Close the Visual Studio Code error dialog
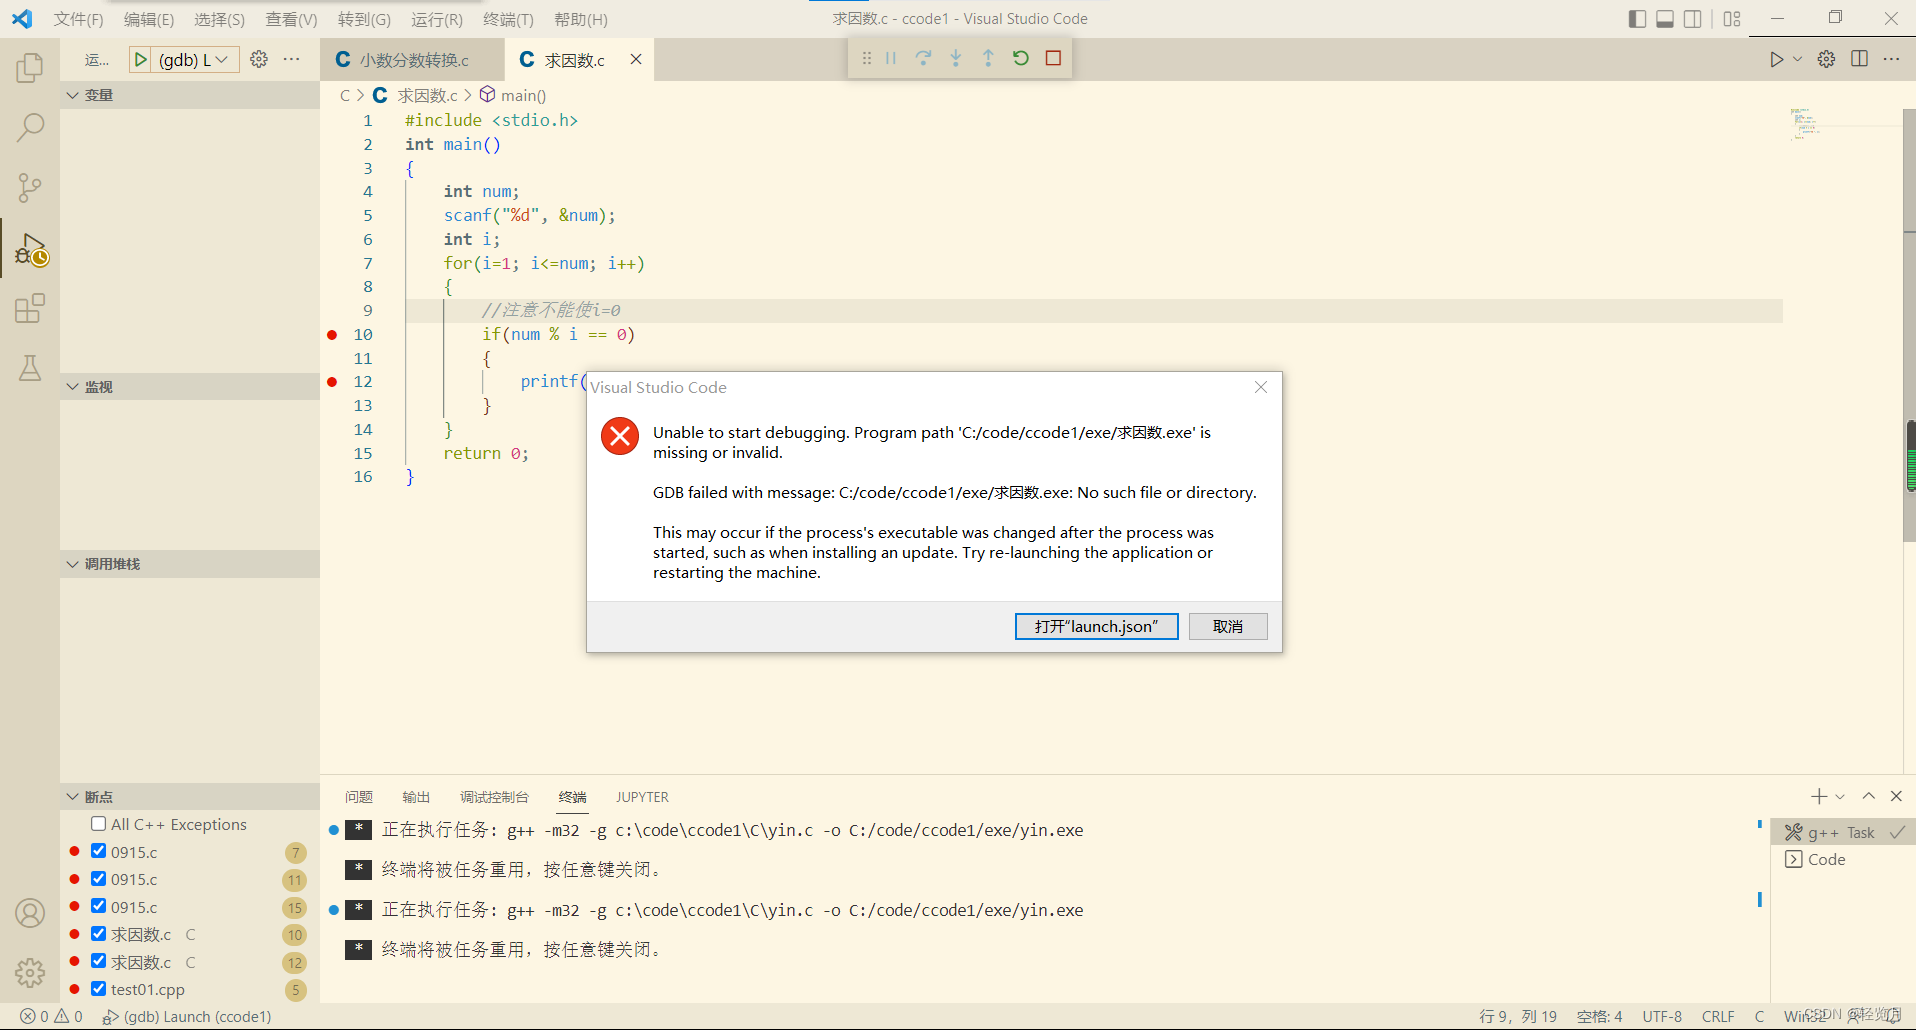Viewport: 1916px width, 1030px height. 1261,387
